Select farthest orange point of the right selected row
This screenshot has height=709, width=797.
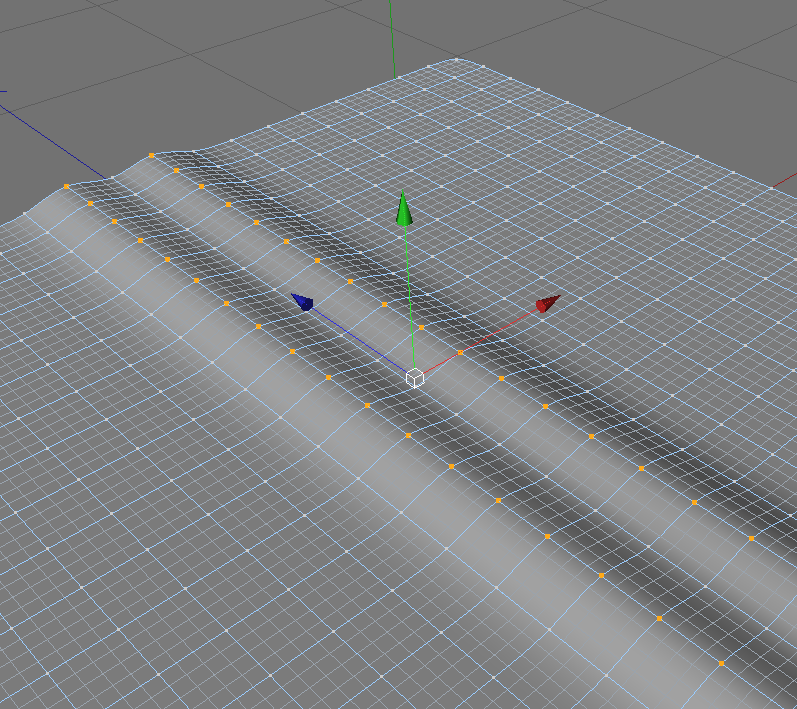[x=151, y=156]
